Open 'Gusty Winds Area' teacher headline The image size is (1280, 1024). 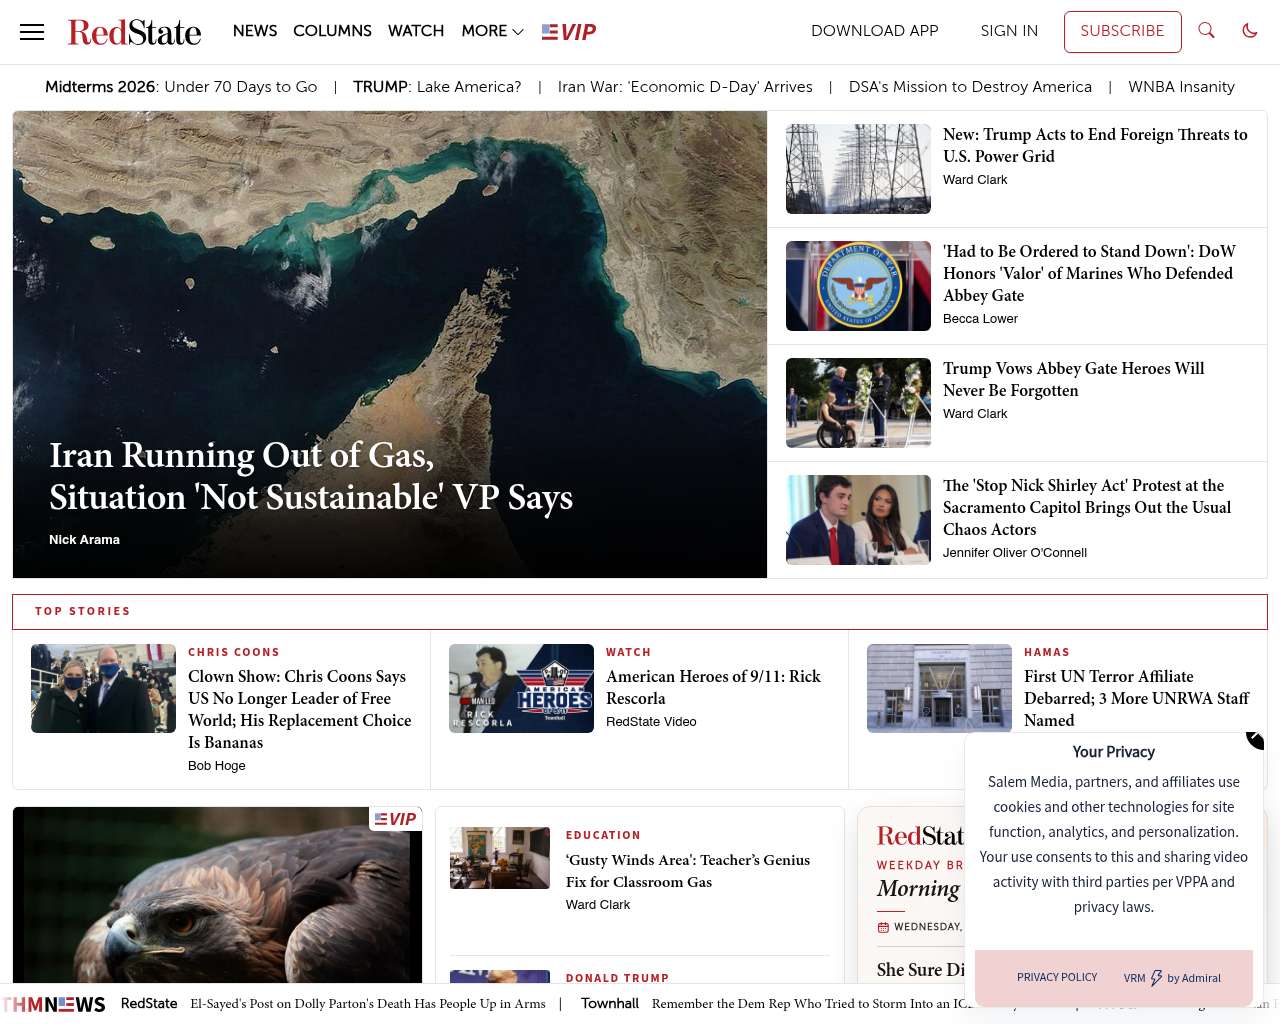coord(688,871)
